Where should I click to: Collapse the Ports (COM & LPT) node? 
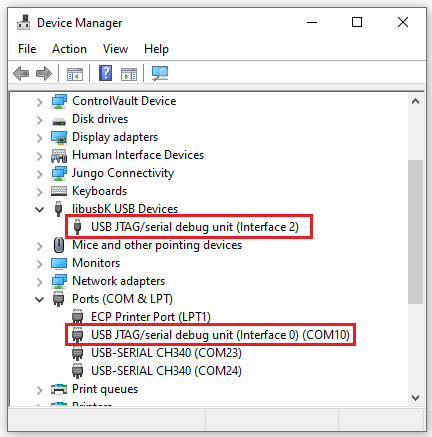[40, 300]
